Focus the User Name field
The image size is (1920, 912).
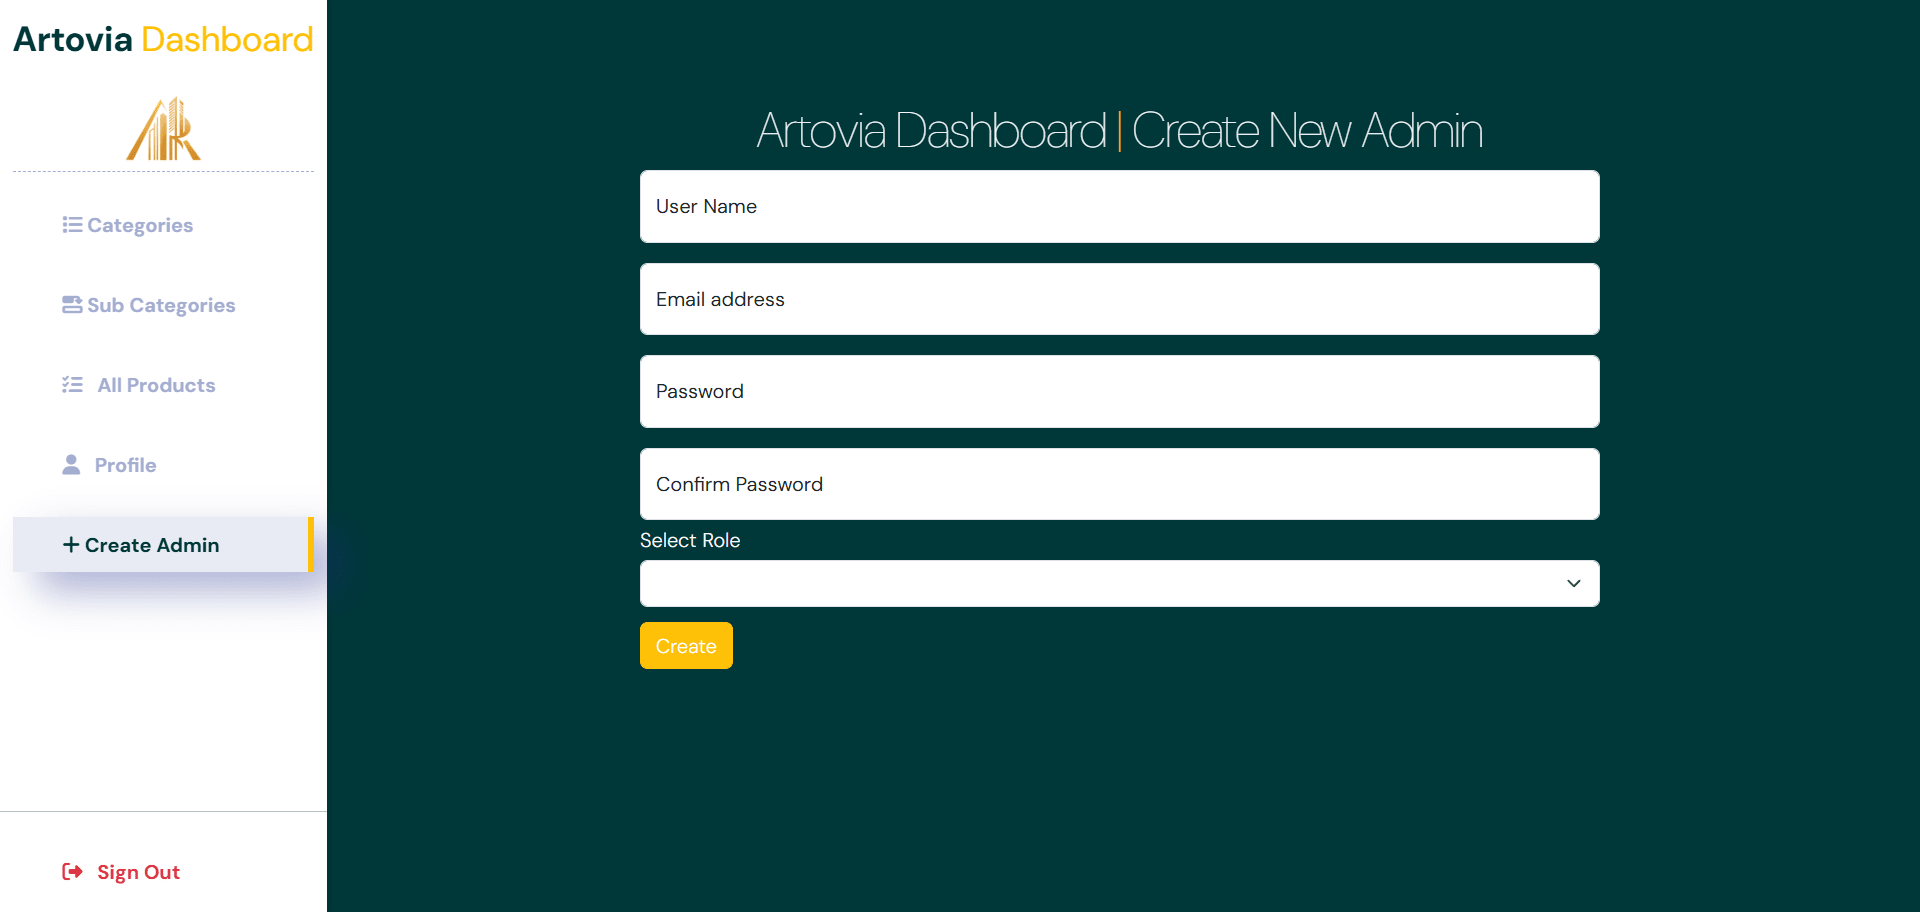[x=1119, y=207]
